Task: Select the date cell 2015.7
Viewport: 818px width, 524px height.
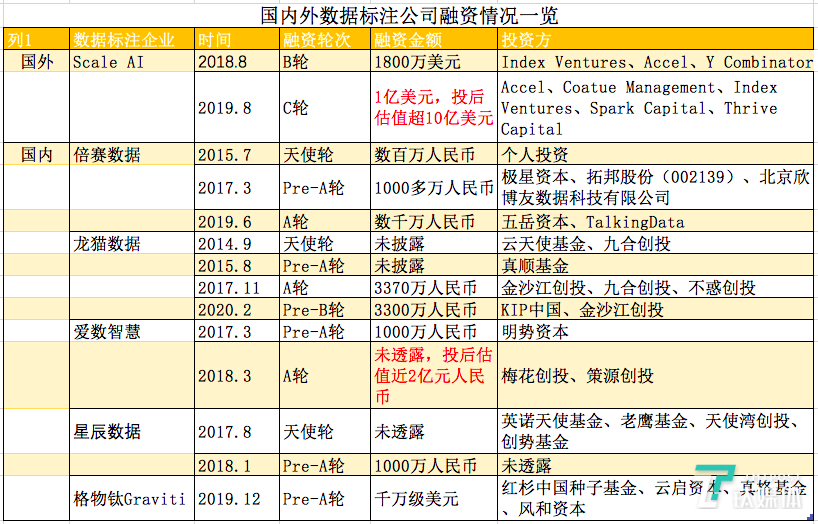Action: pos(237,154)
